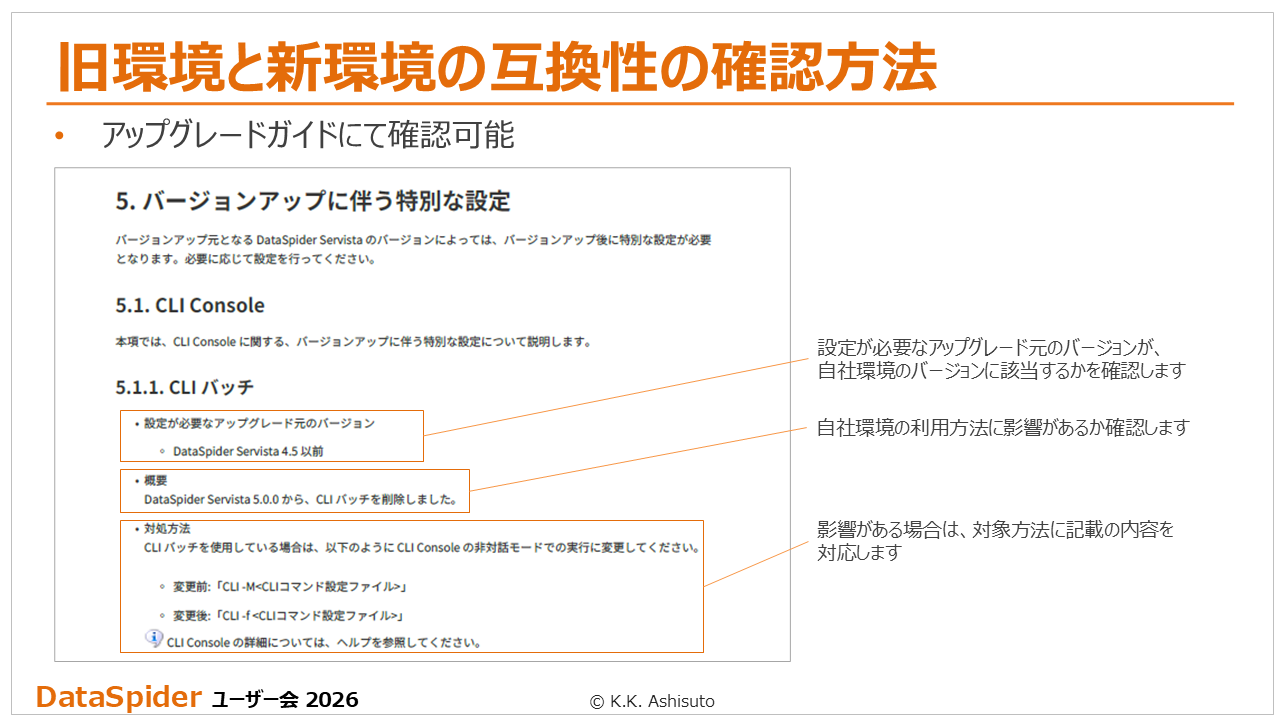Click the 対処方法 bullet label
The height and width of the screenshot is (720, 1280).
click(x=166, y=528)
